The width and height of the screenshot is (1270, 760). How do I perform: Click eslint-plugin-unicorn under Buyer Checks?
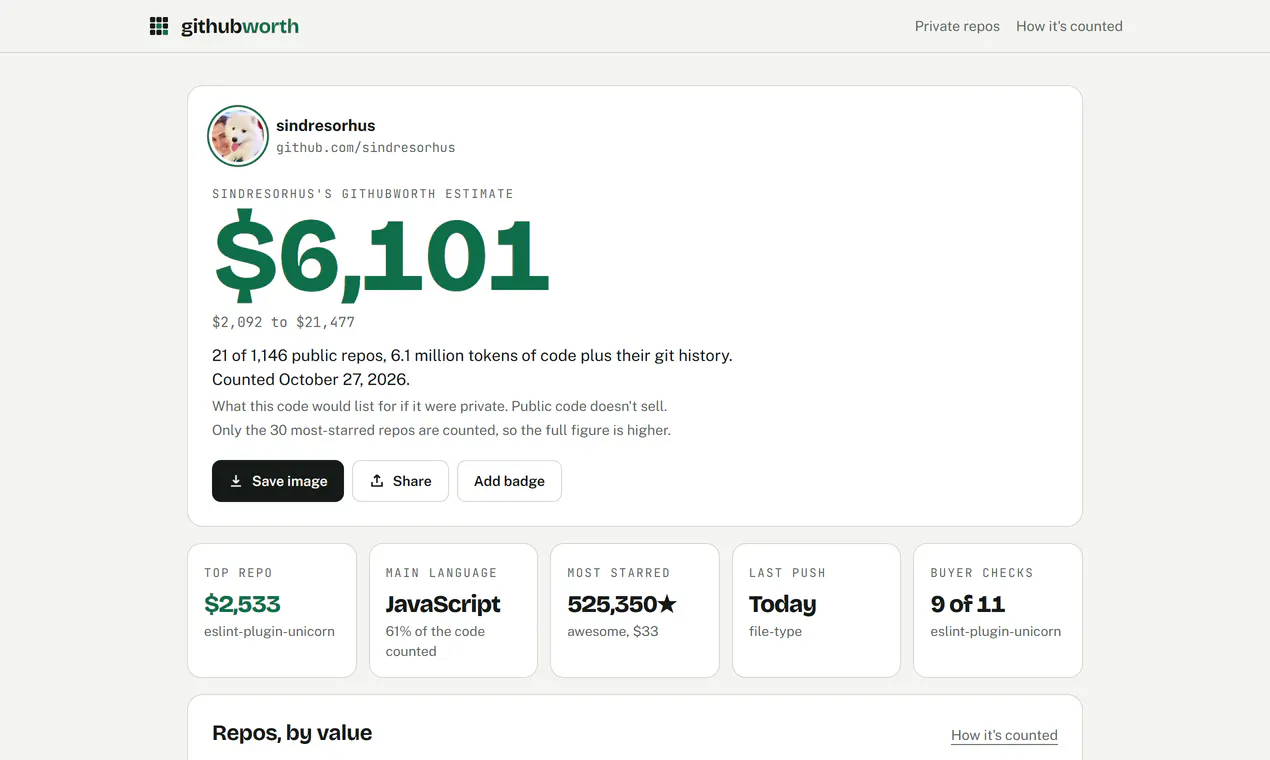coord(995,631)
